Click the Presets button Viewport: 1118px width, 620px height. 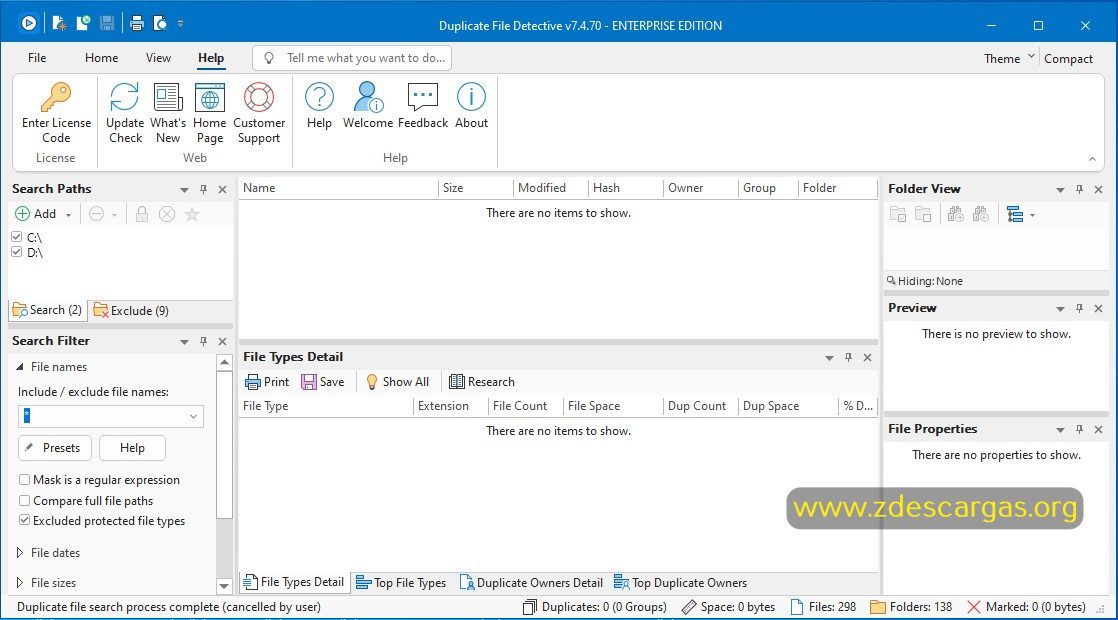(55, 448)
